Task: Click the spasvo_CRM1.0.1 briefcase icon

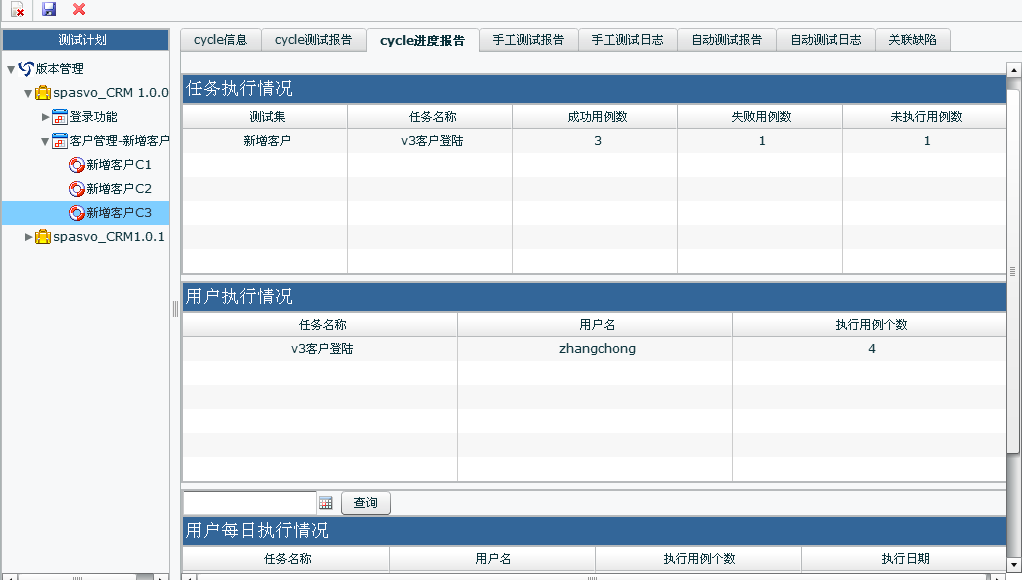Action: coord(43,237)
